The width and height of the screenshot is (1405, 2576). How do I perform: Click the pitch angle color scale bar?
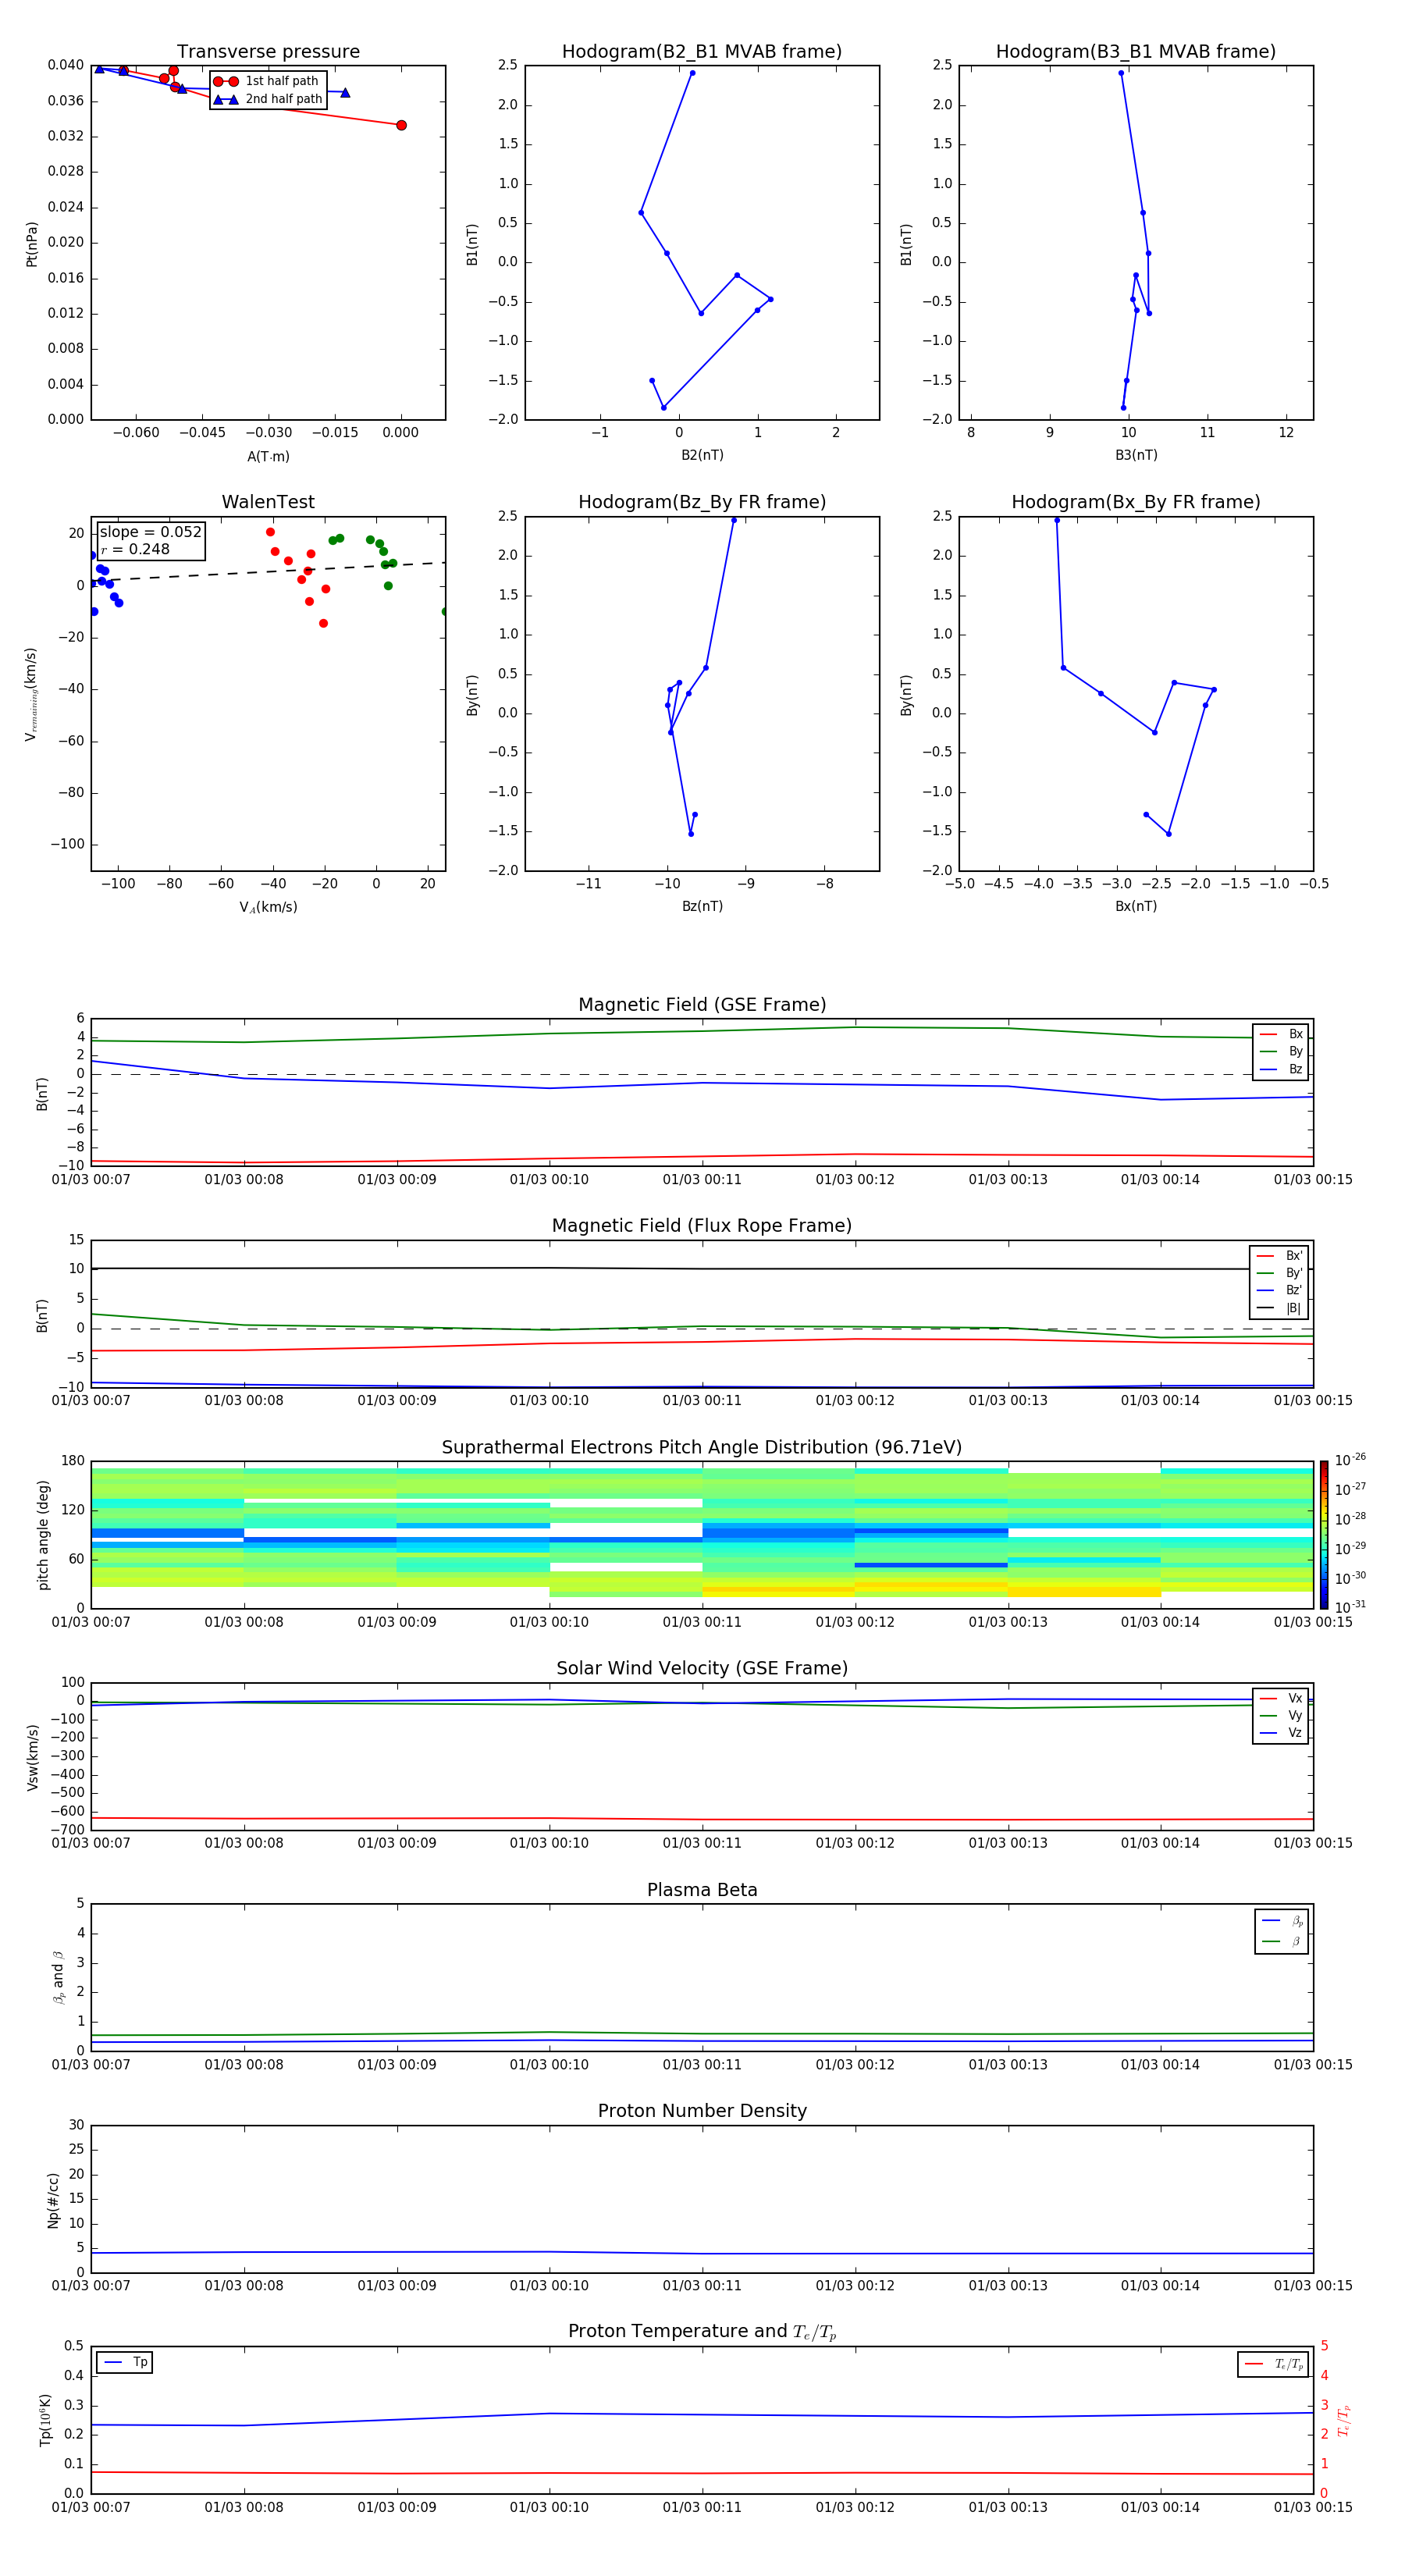[x=1323, y=1534]
